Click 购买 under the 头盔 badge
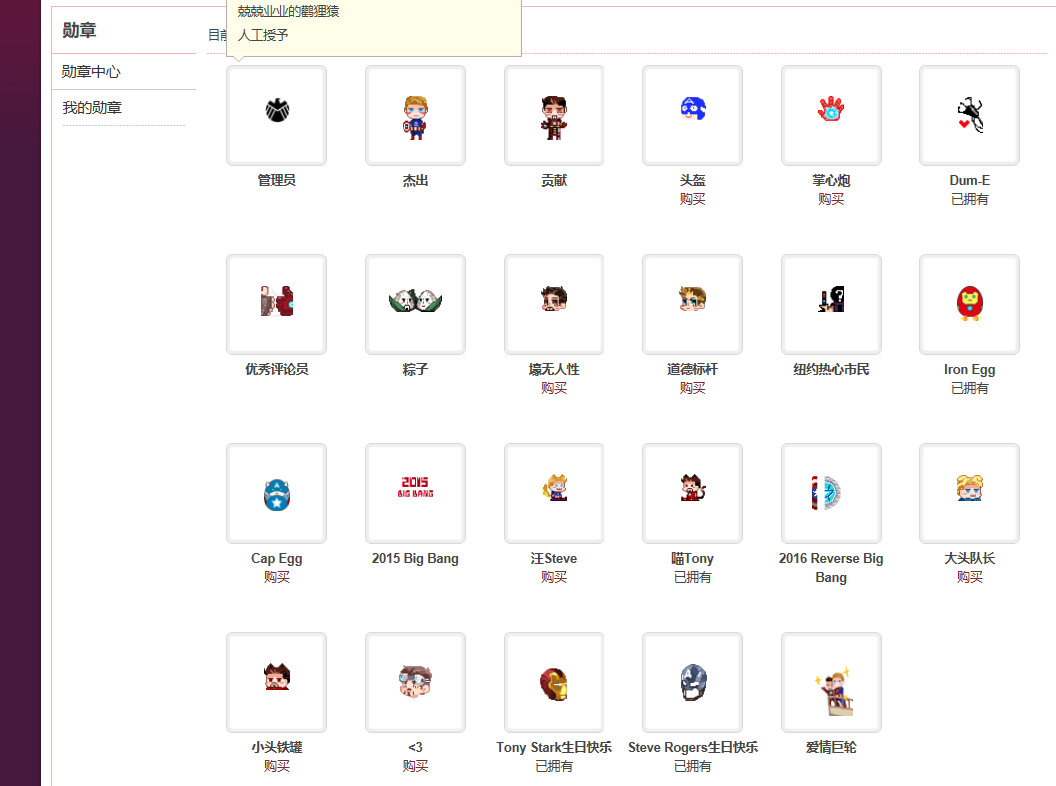The width and height of the screenshot is (1056, 786). point(692,198)
